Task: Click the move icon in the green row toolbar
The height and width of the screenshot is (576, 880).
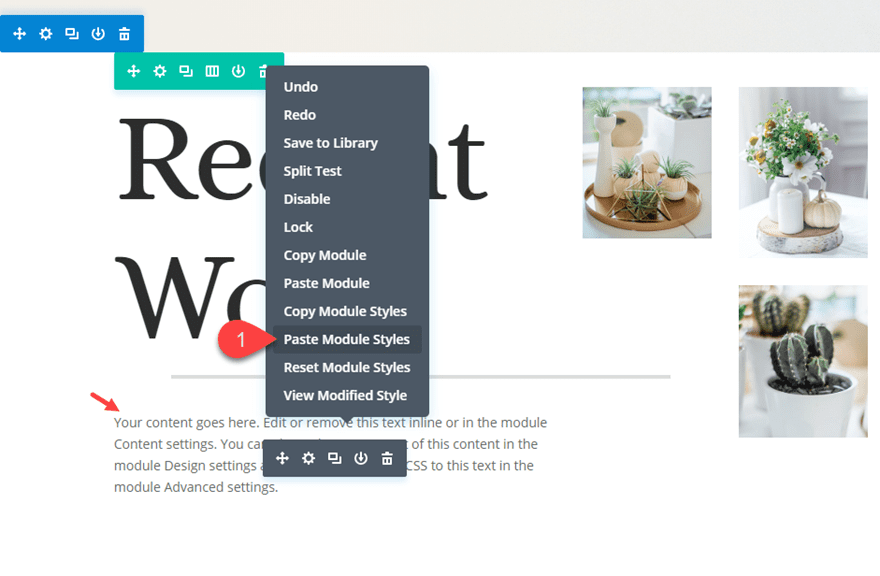Action: [133, 71]
